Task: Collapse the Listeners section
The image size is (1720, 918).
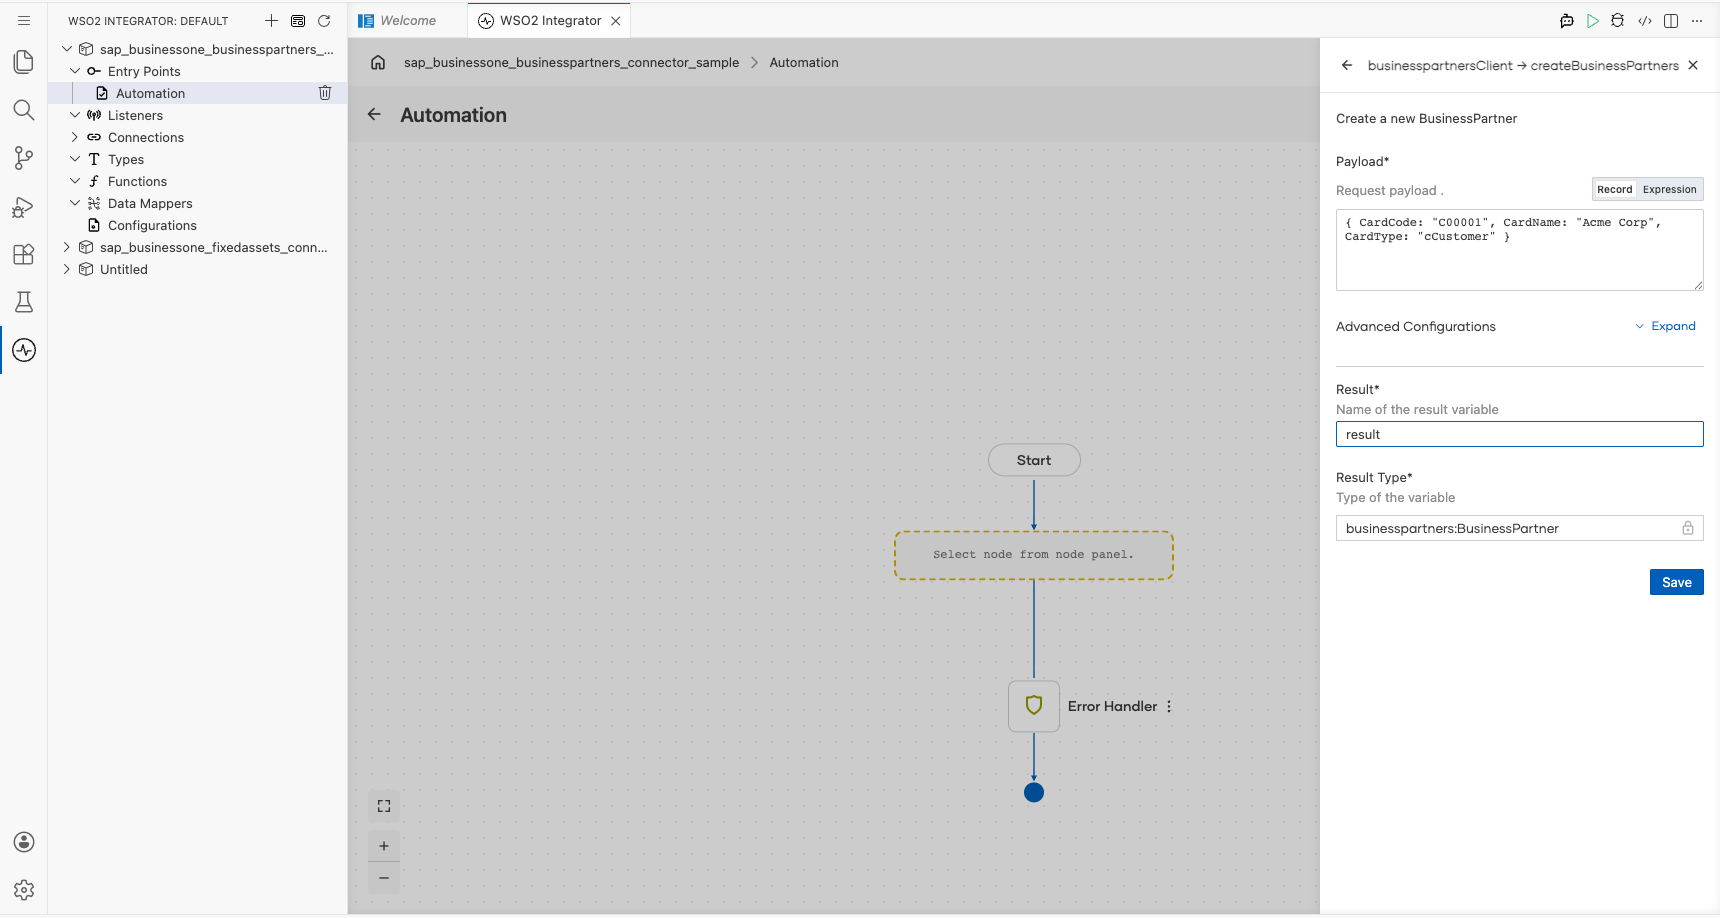Action: 75,115
